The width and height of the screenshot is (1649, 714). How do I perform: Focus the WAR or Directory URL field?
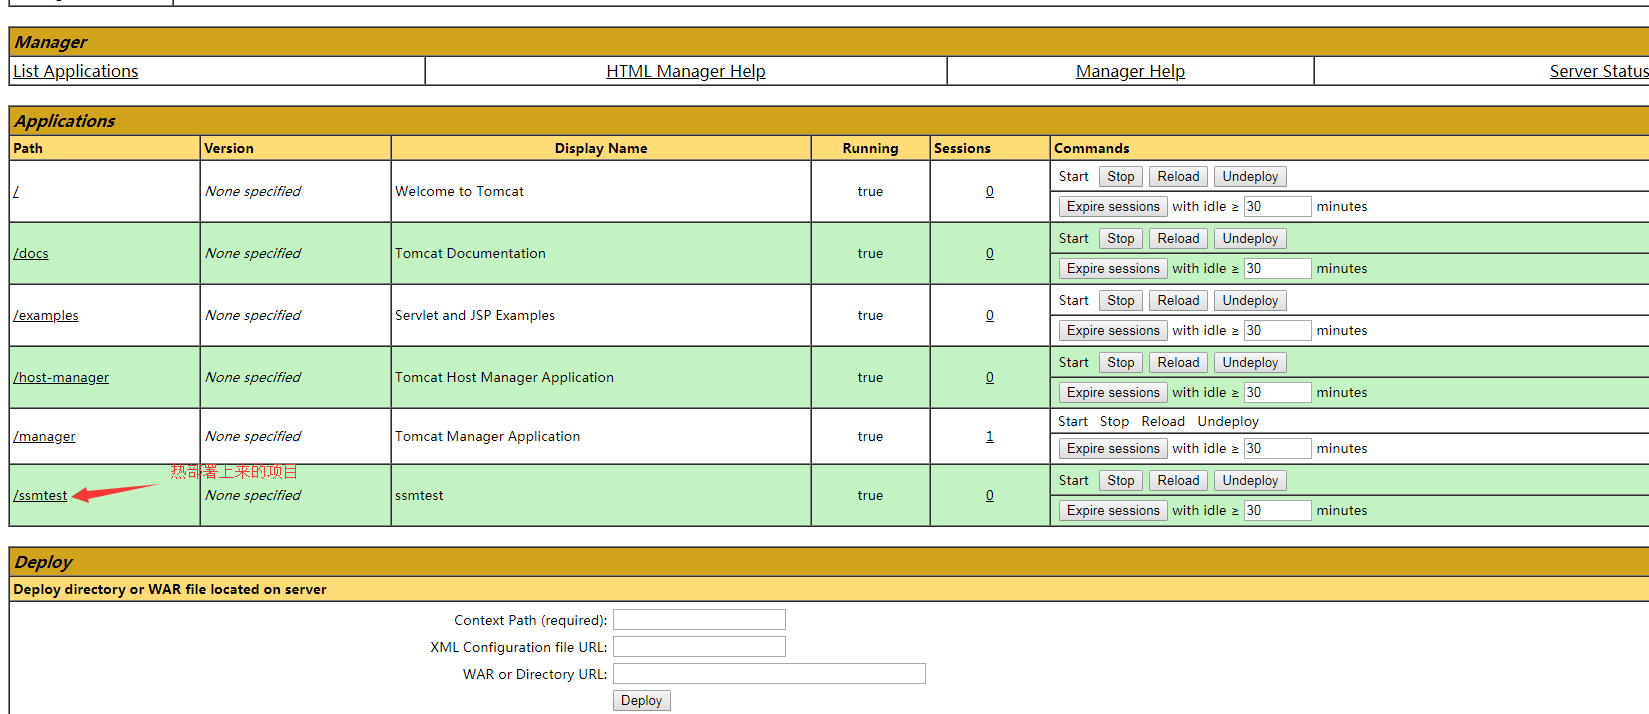[x=769, y=674]
